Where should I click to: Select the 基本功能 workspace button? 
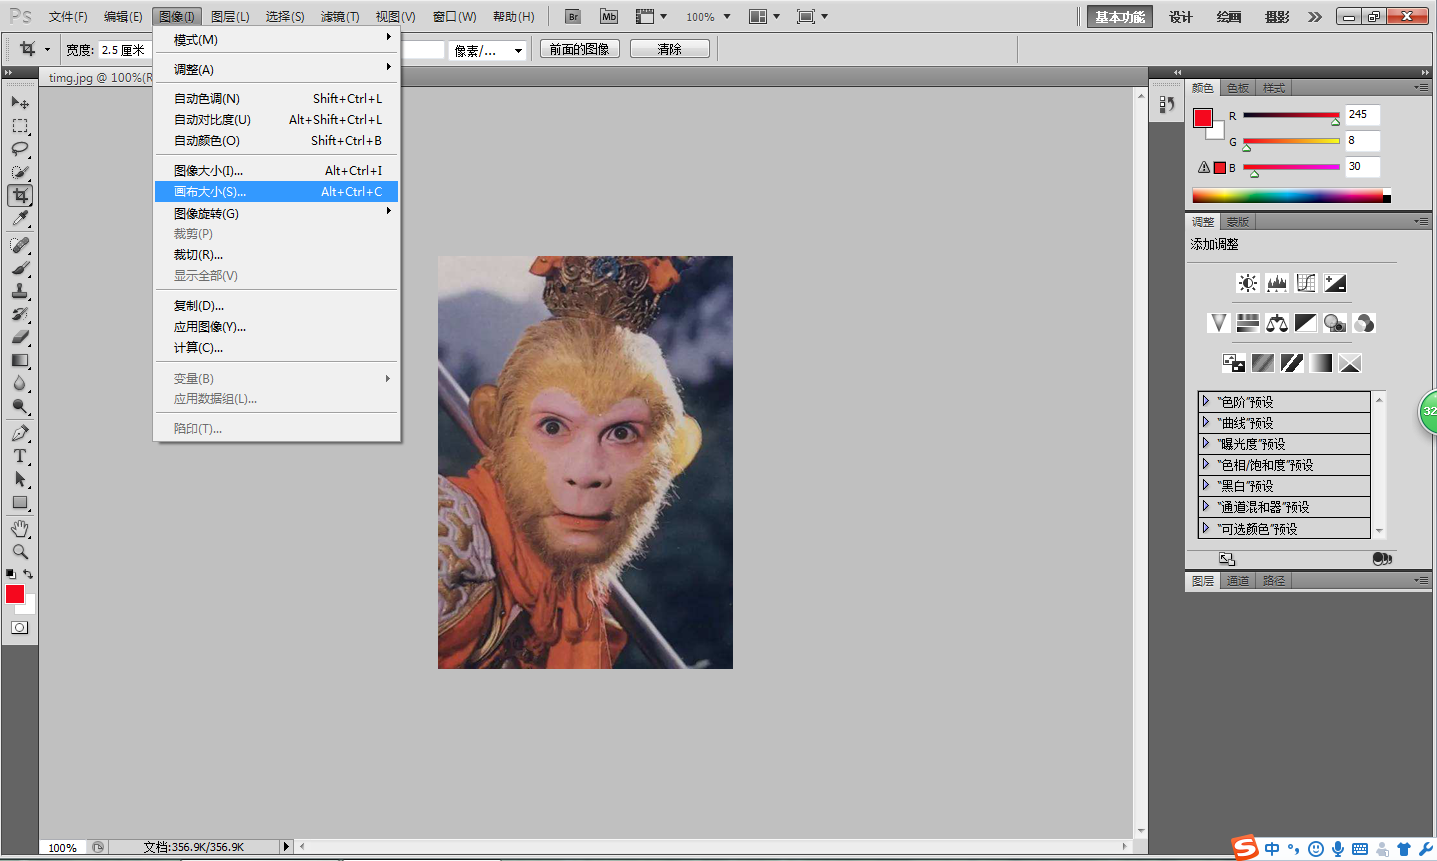(x=1120, y=17)
